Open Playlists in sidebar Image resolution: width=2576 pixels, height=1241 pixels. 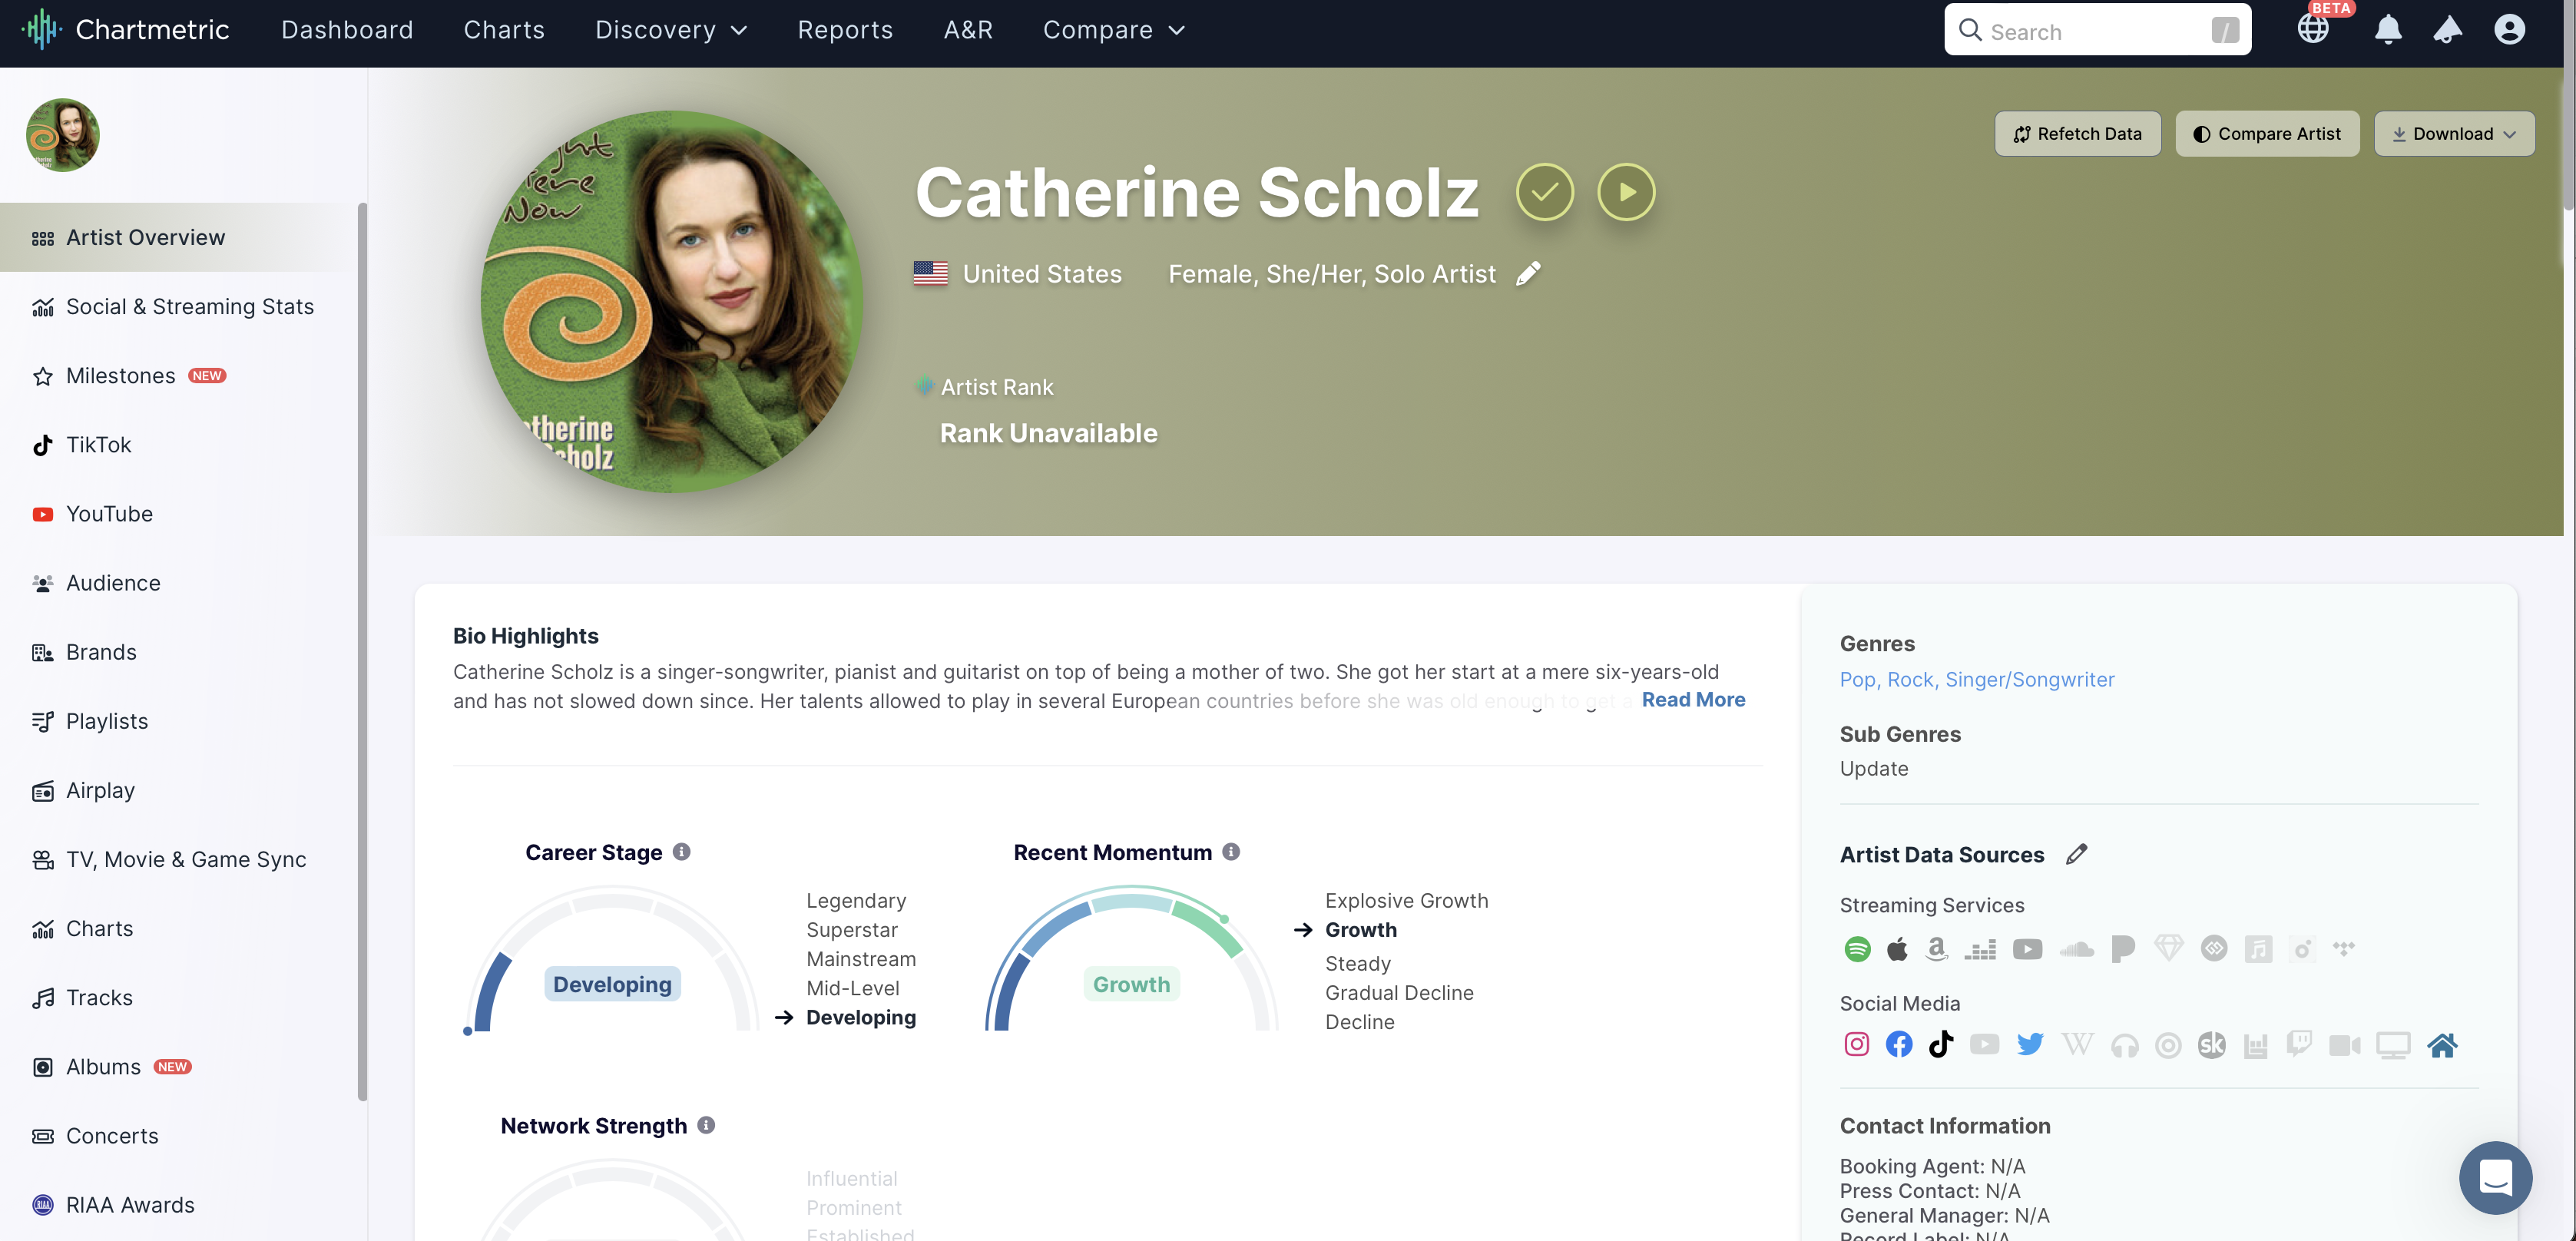click(x=178, y=720)
